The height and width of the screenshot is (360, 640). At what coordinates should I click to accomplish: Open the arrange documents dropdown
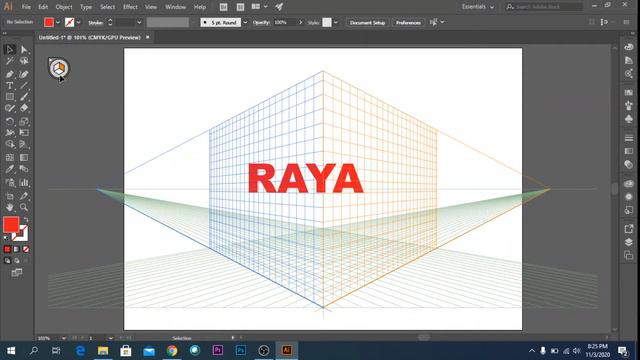point(260,7)
